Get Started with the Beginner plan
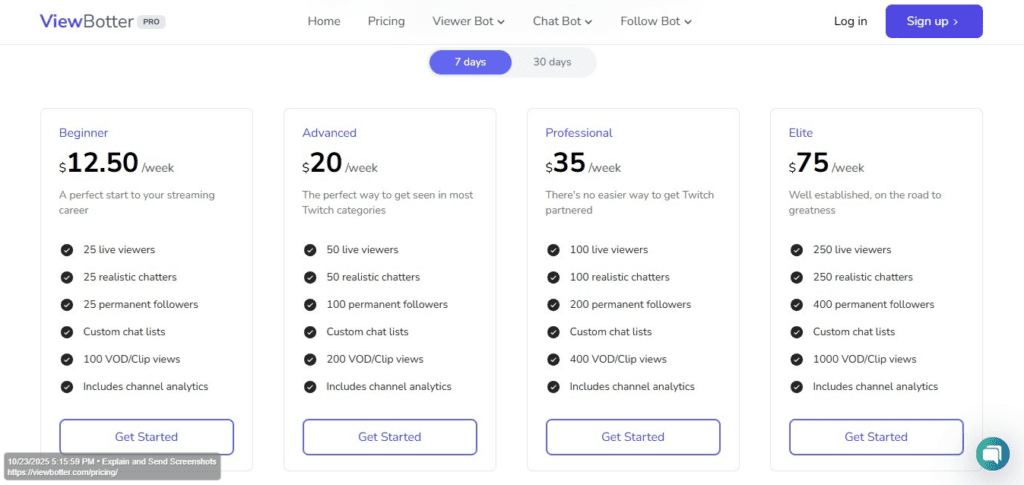 pos(146,437)
